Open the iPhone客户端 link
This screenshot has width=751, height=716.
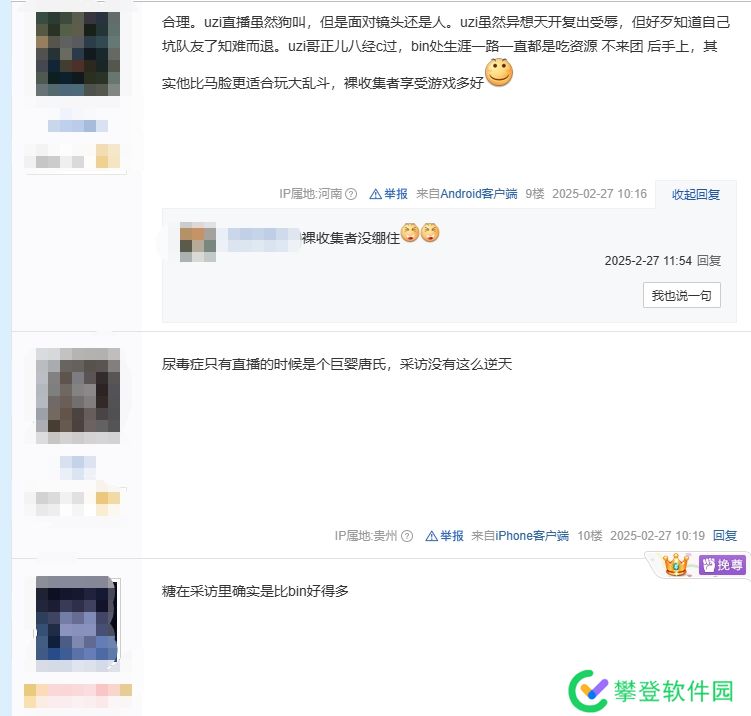(532, 536)
